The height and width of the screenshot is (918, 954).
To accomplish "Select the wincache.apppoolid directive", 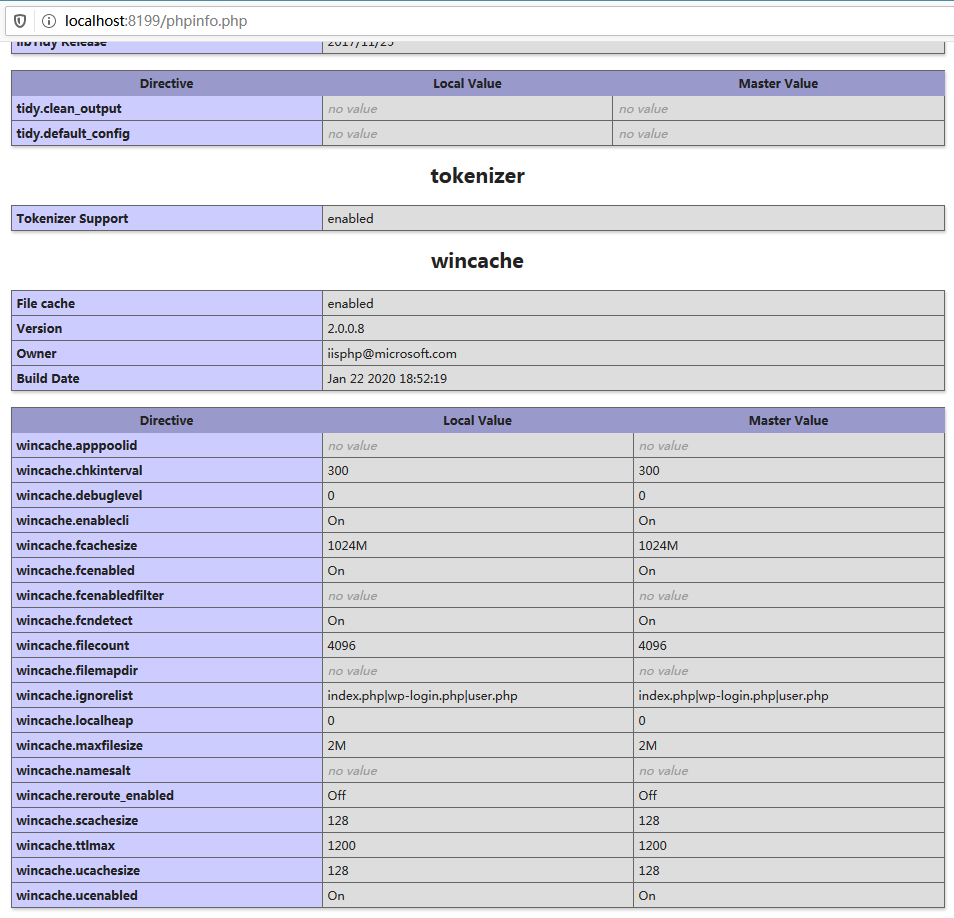I will click(167, 445).
